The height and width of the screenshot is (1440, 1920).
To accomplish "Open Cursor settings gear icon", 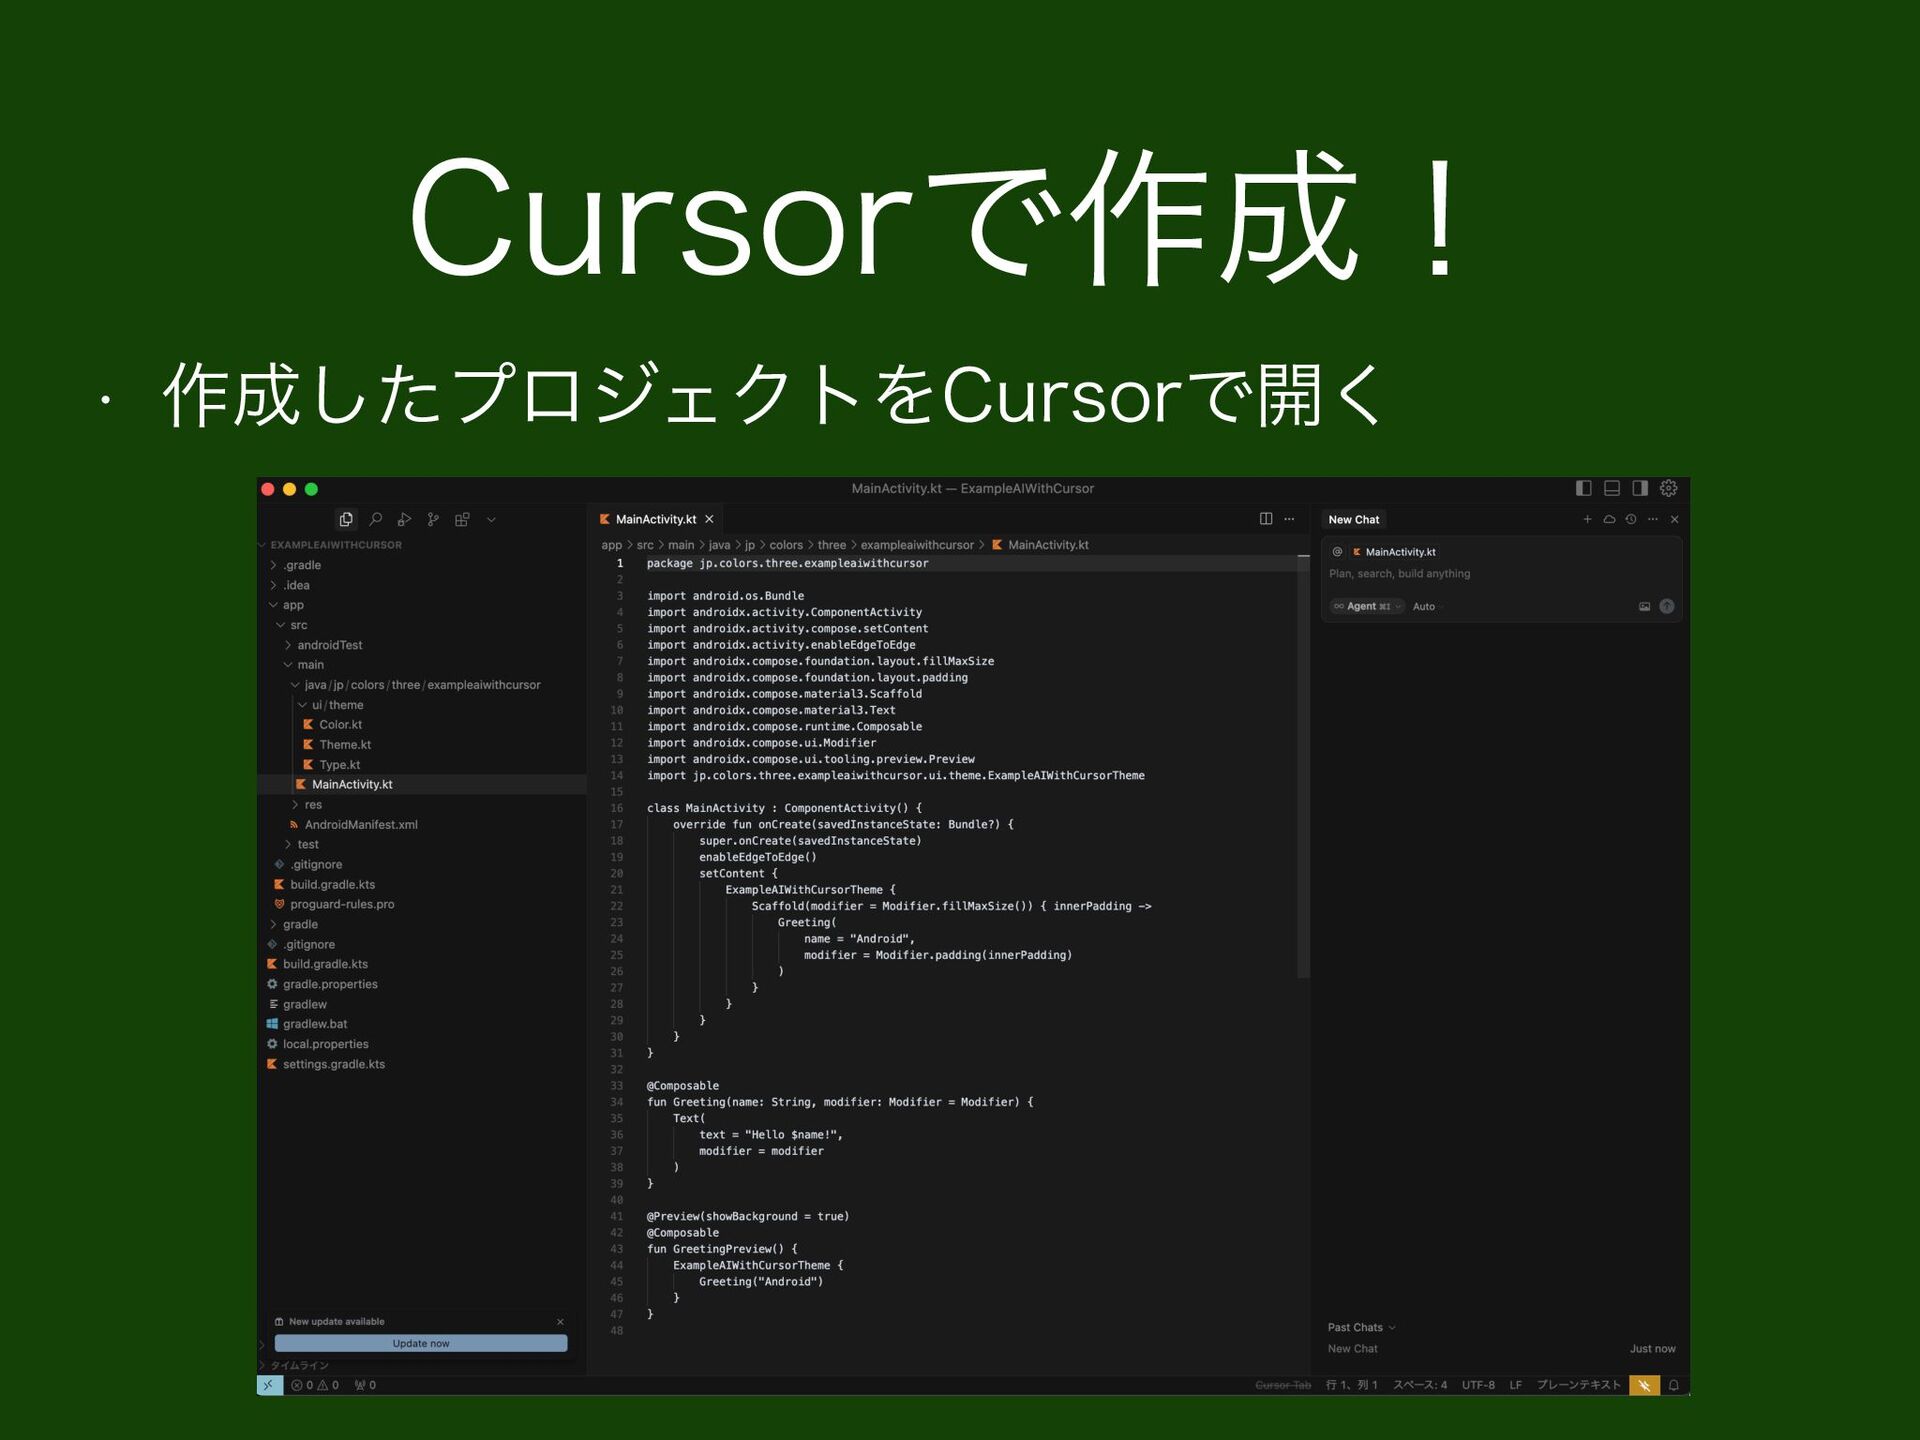I will pos(1668,488).
